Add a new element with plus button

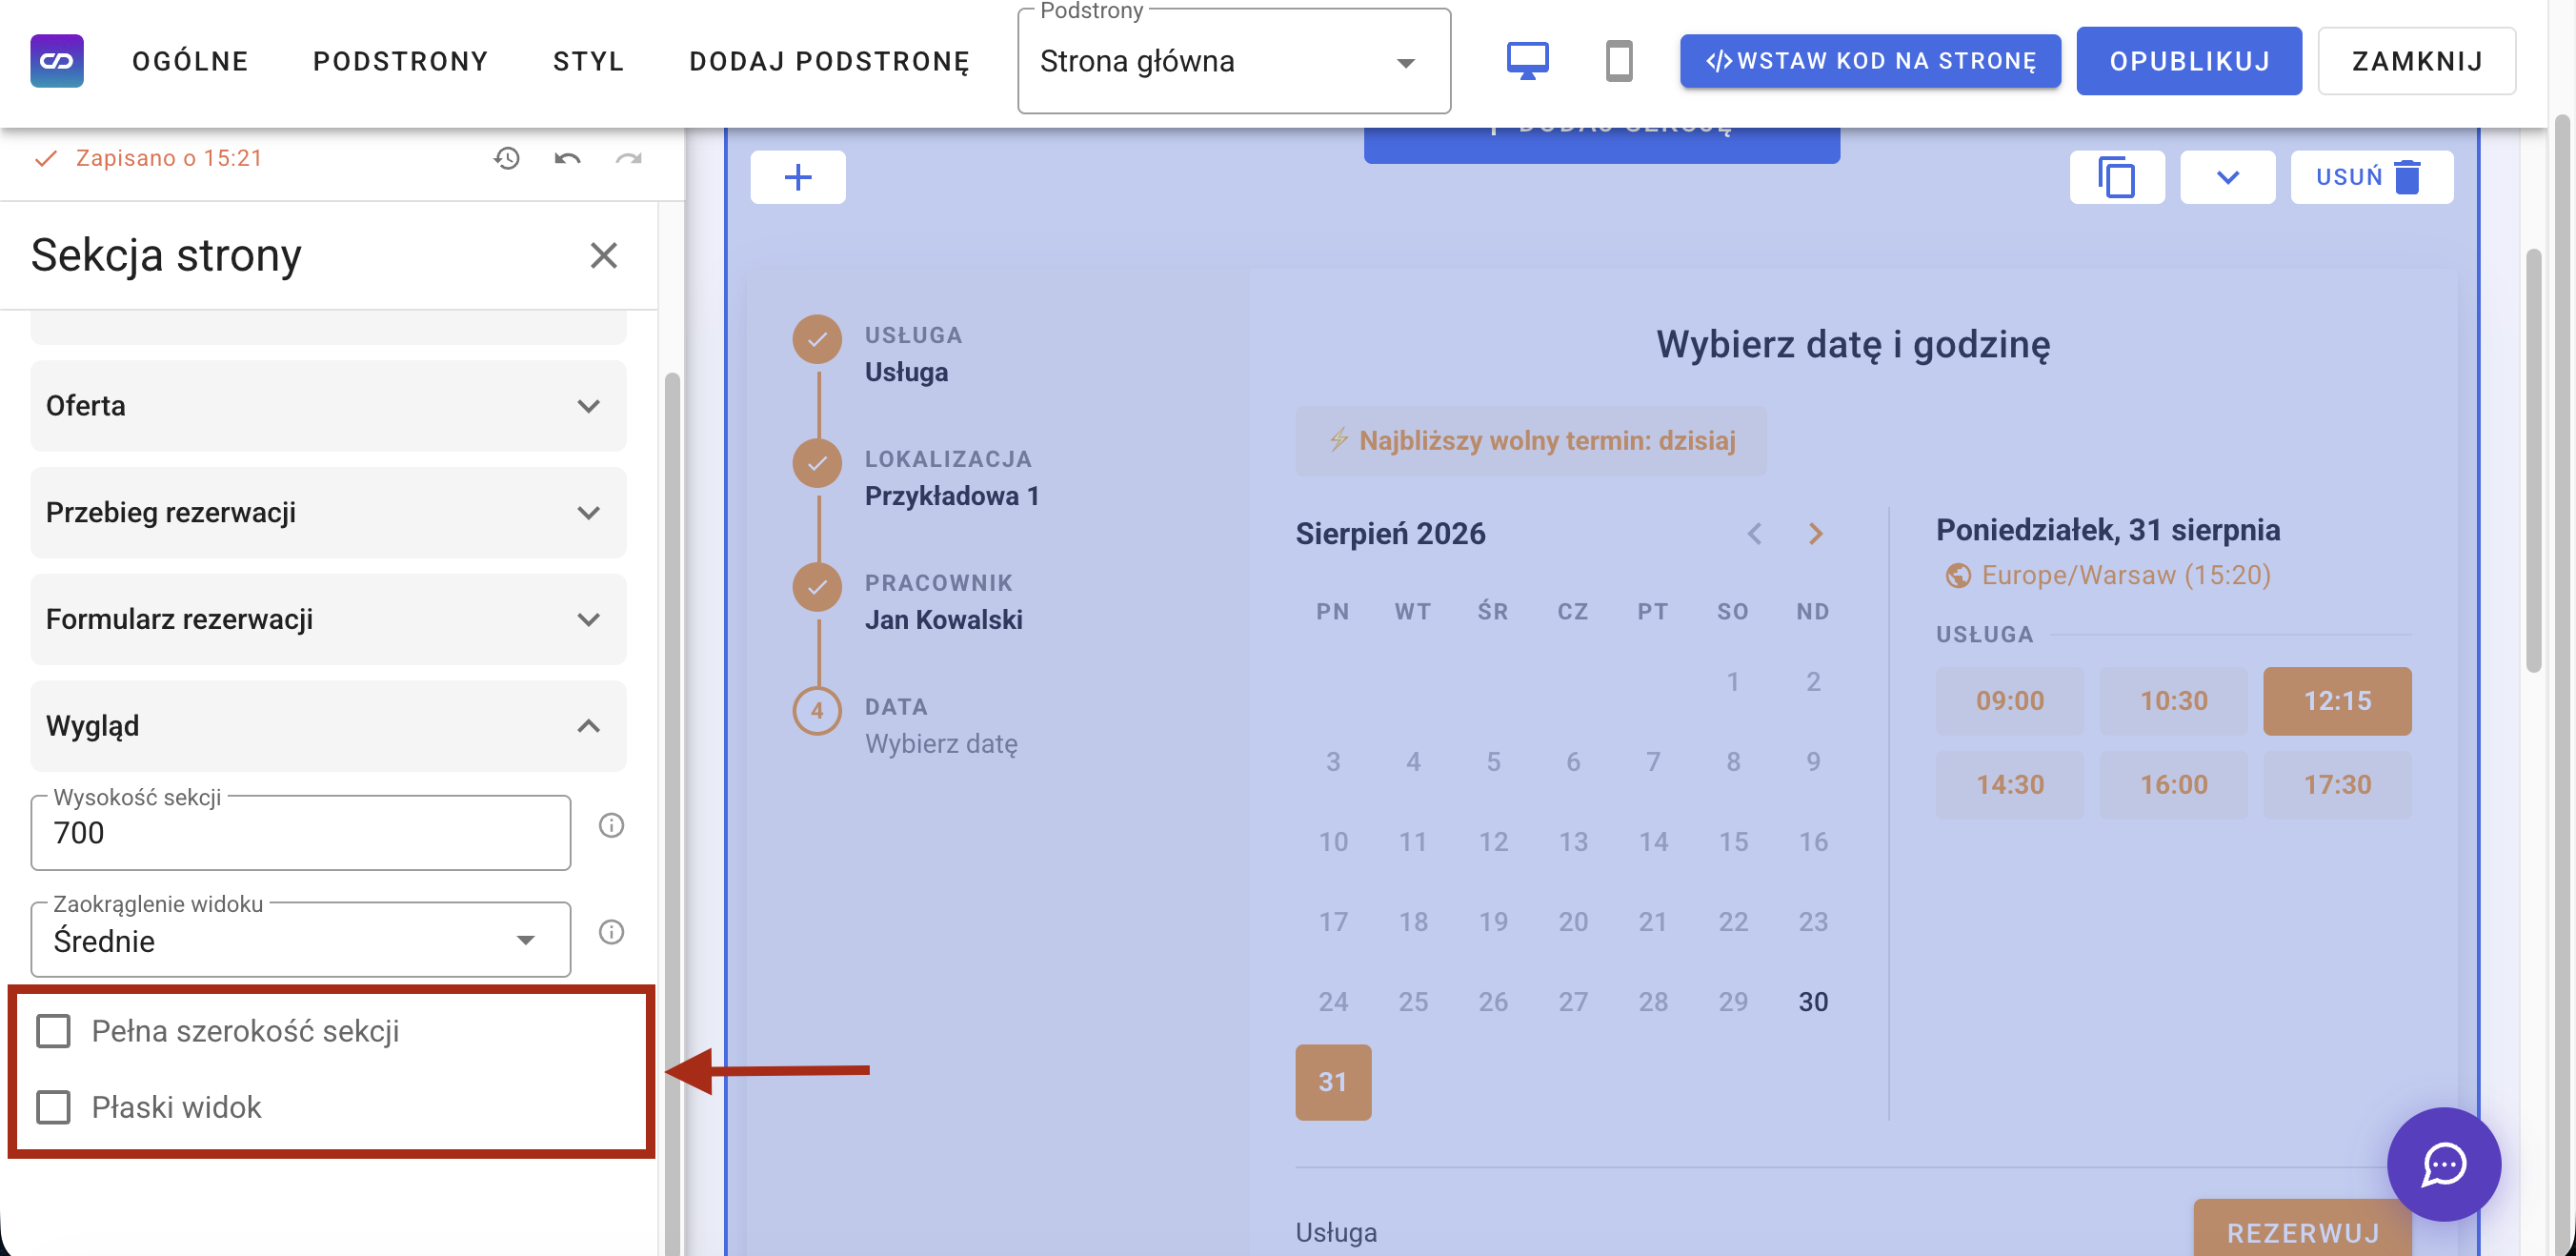click(798, 177)
